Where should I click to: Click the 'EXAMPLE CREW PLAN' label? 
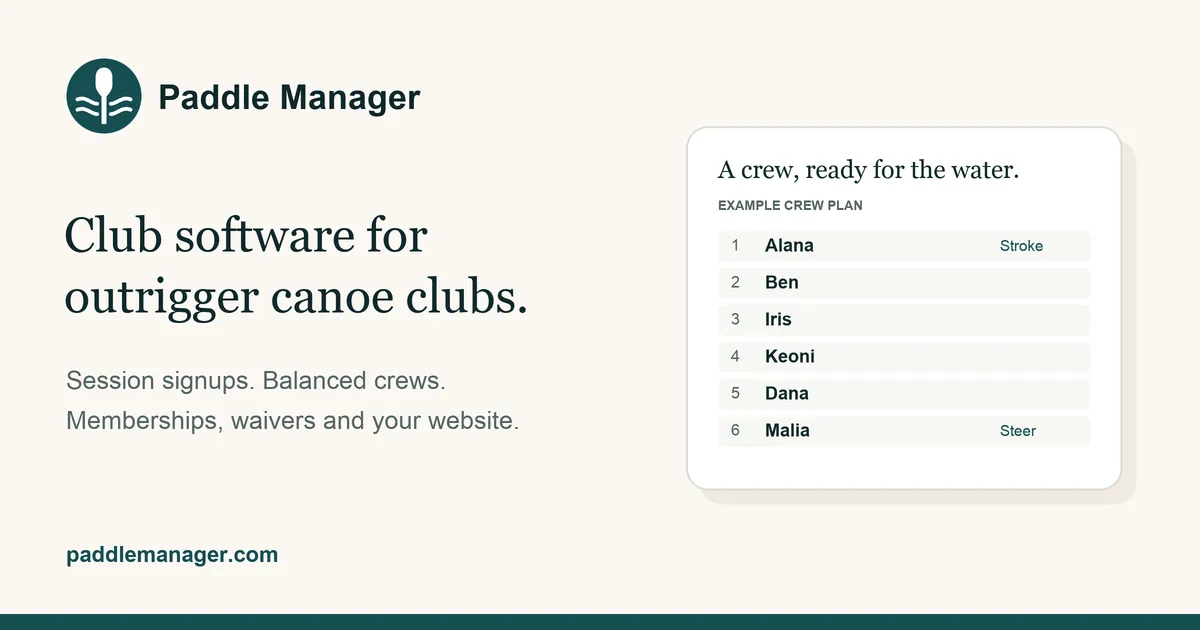pos(790,206)
